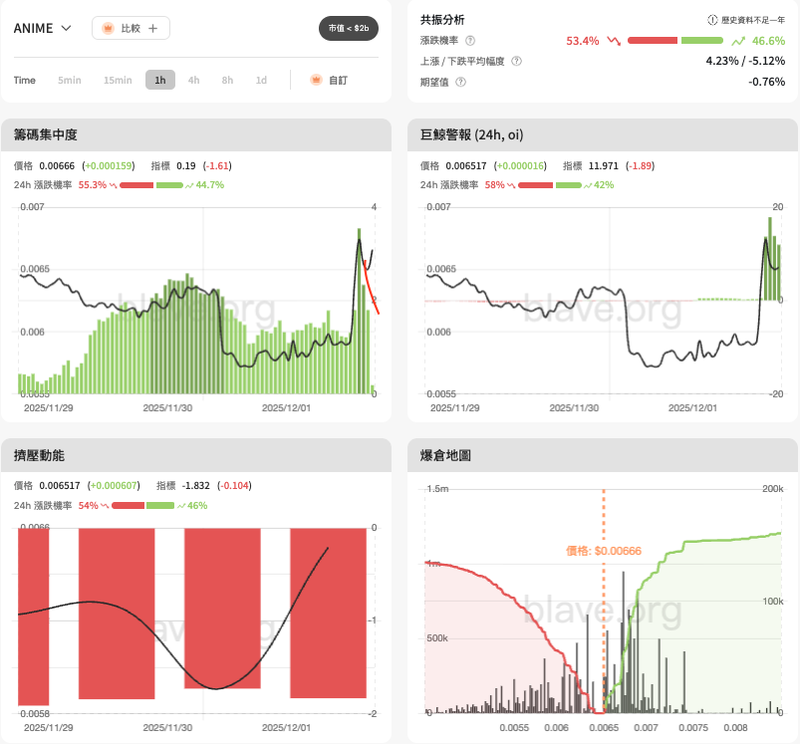Click the crown icon on 比較 button
This screenshot has height=744, width=800.
109,28
